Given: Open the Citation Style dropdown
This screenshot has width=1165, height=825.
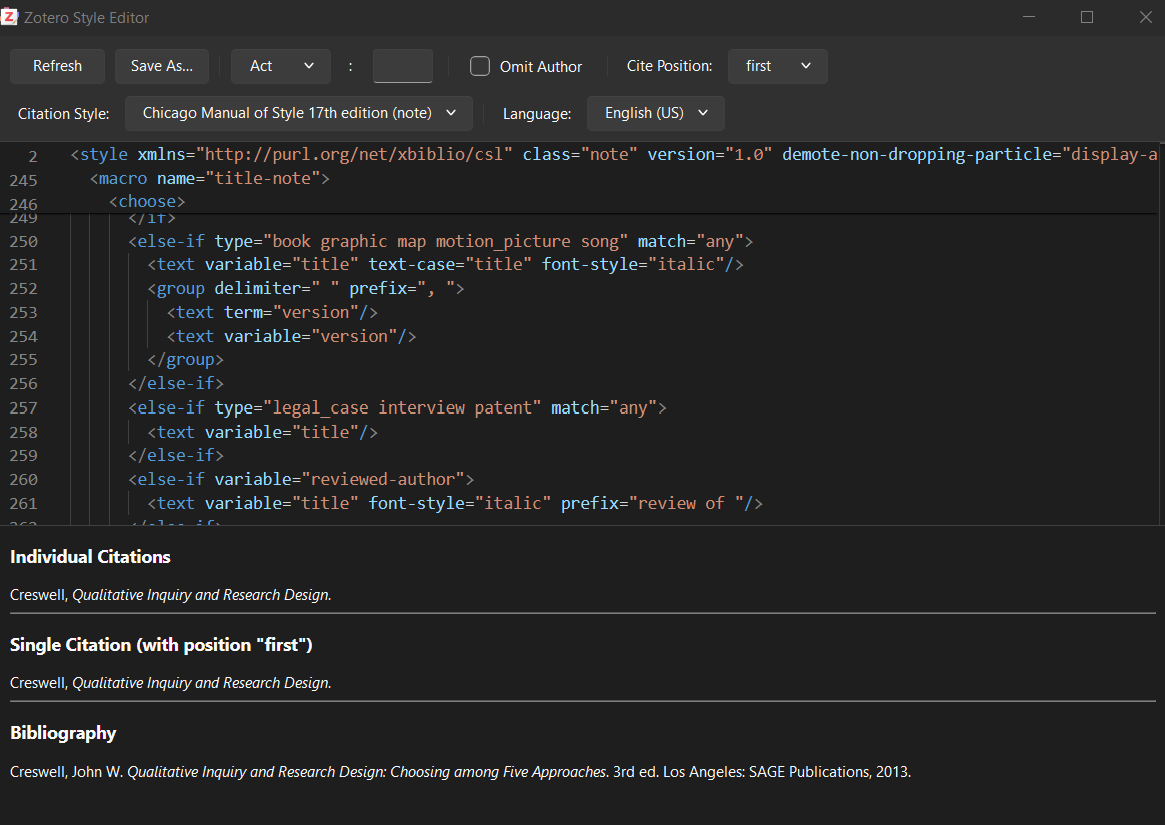Looking at the screenshot, I should click(x=299, y=113).
